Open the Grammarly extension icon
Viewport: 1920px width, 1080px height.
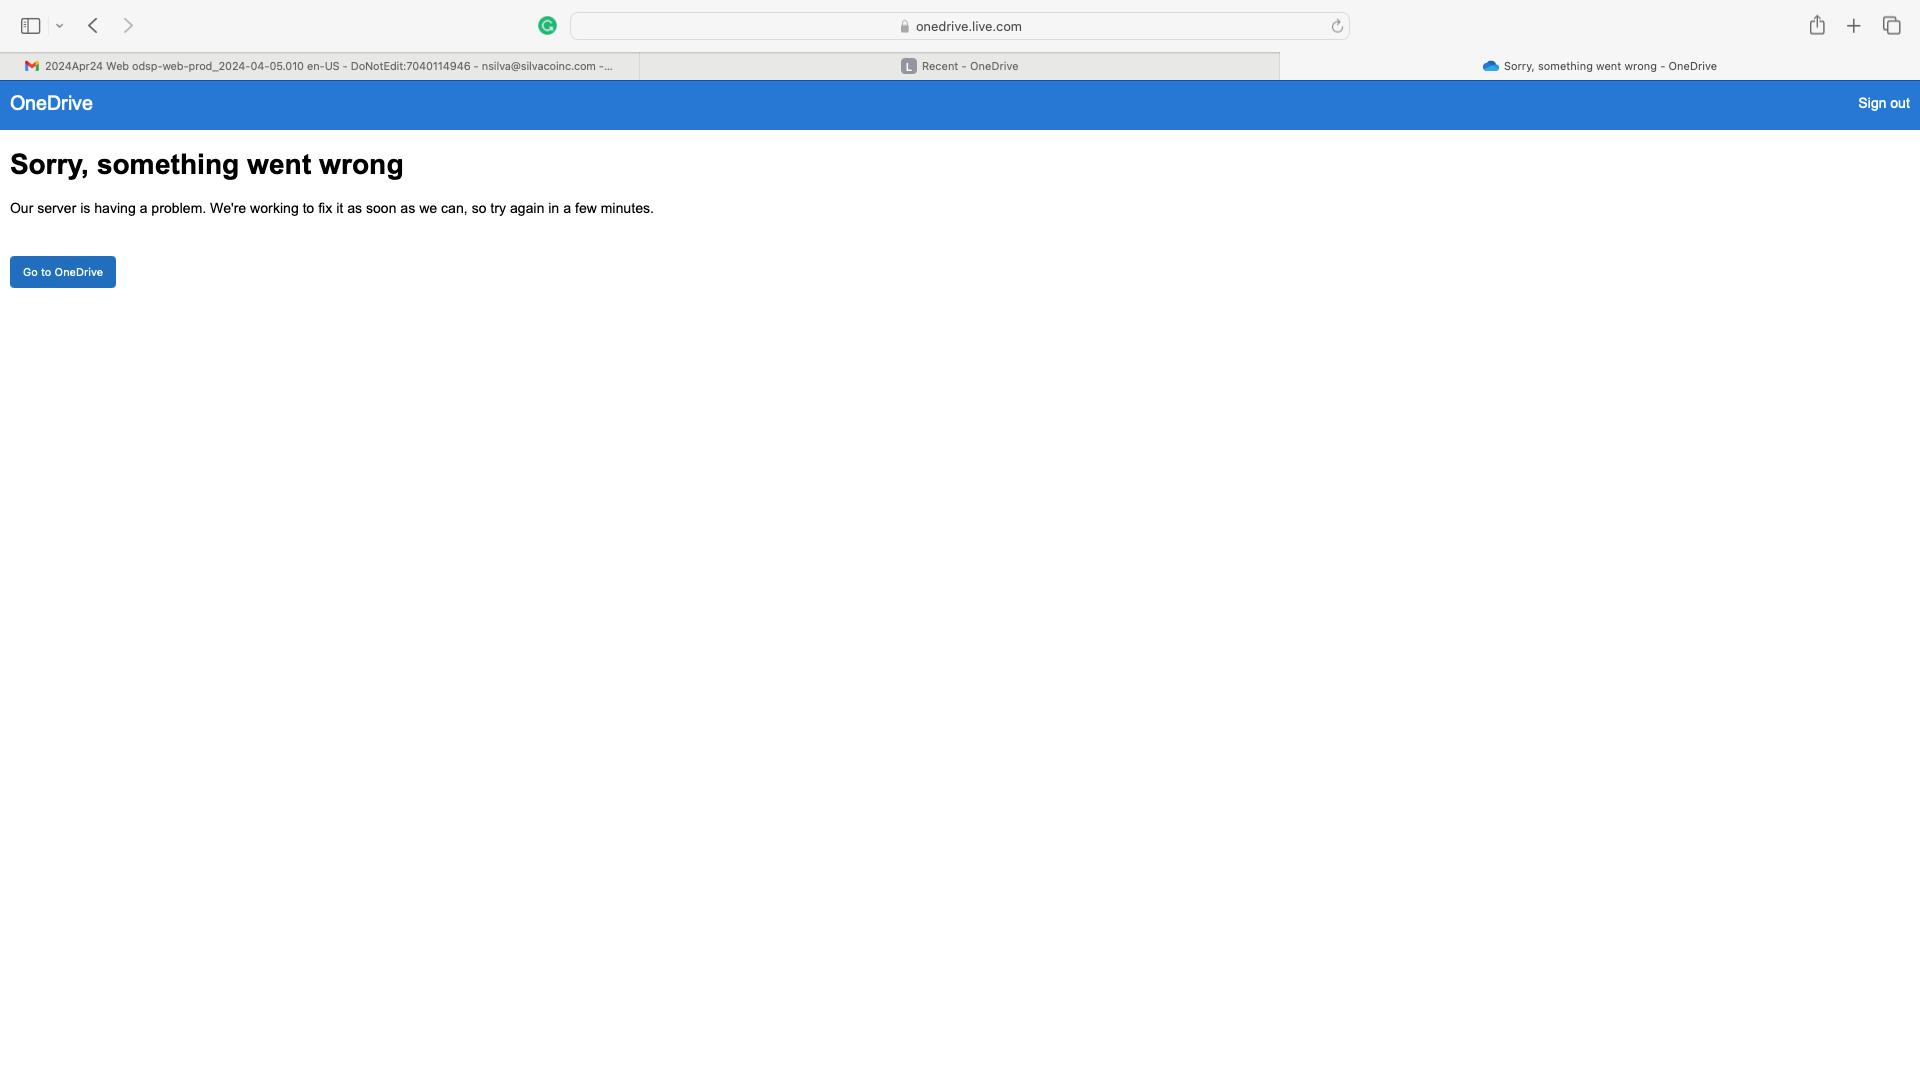[547, 26]
